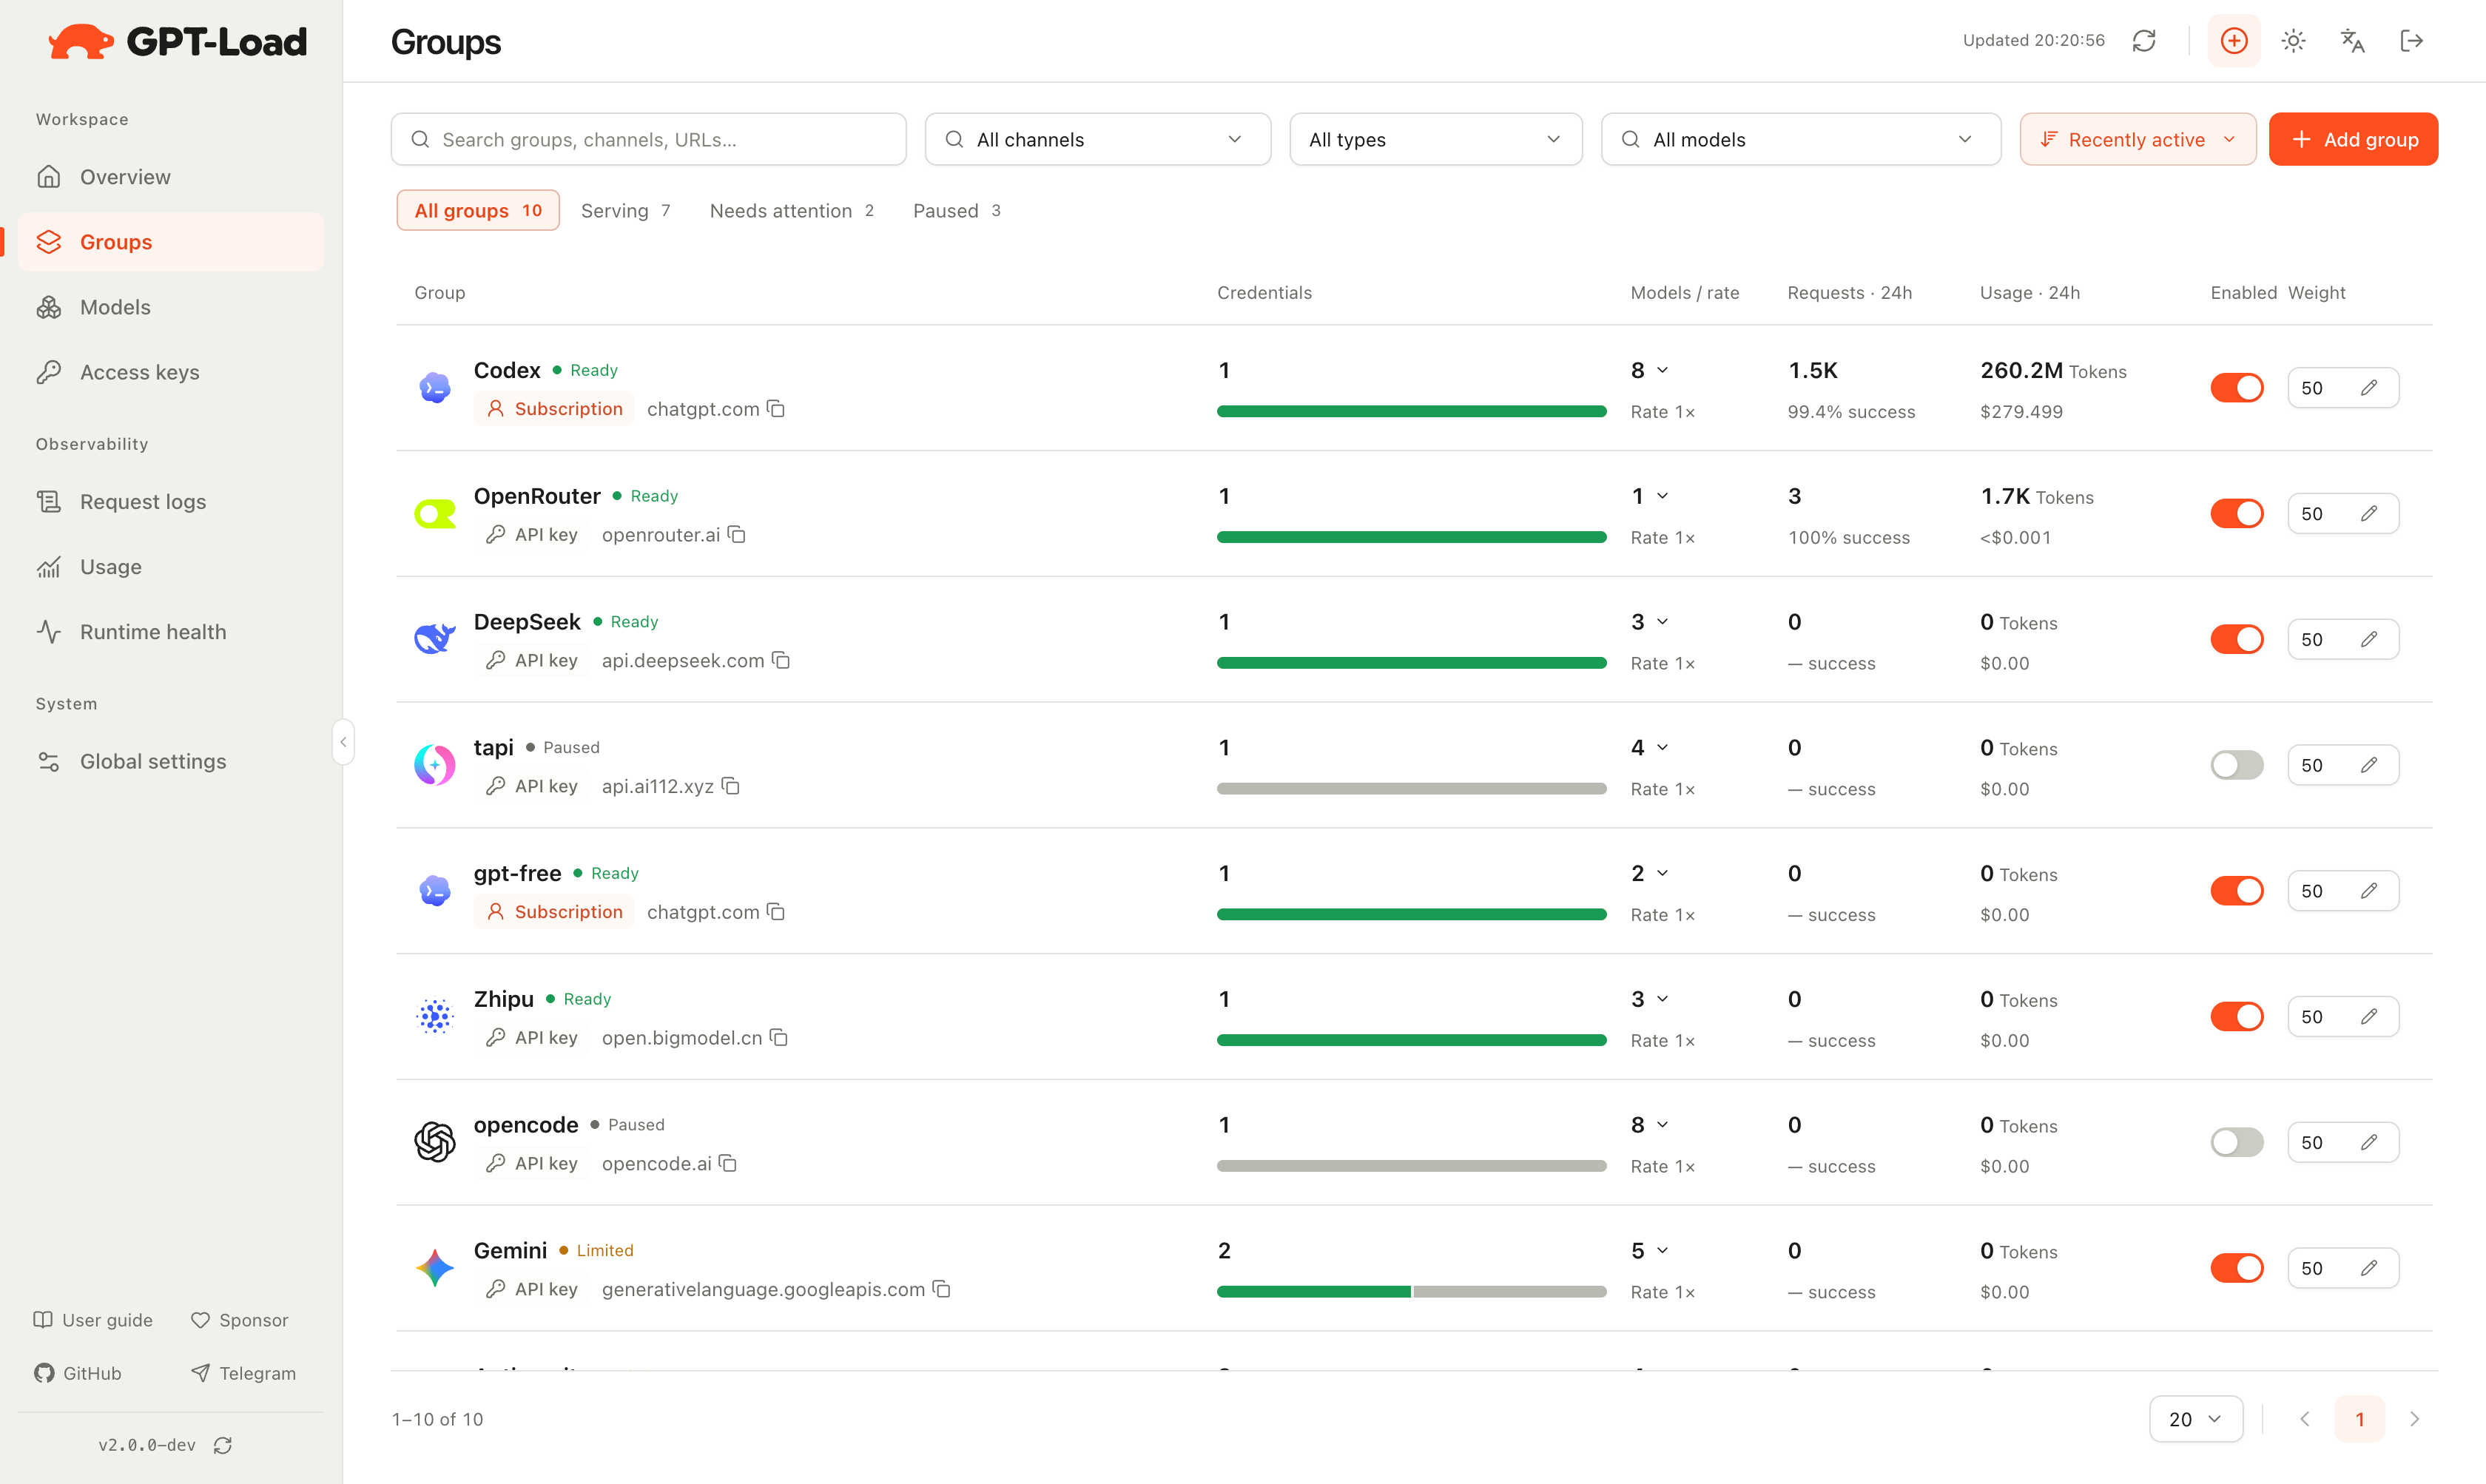Open the User guide link
This screenshot has width=2486, height=1484.
click(x=93, y=1321)
